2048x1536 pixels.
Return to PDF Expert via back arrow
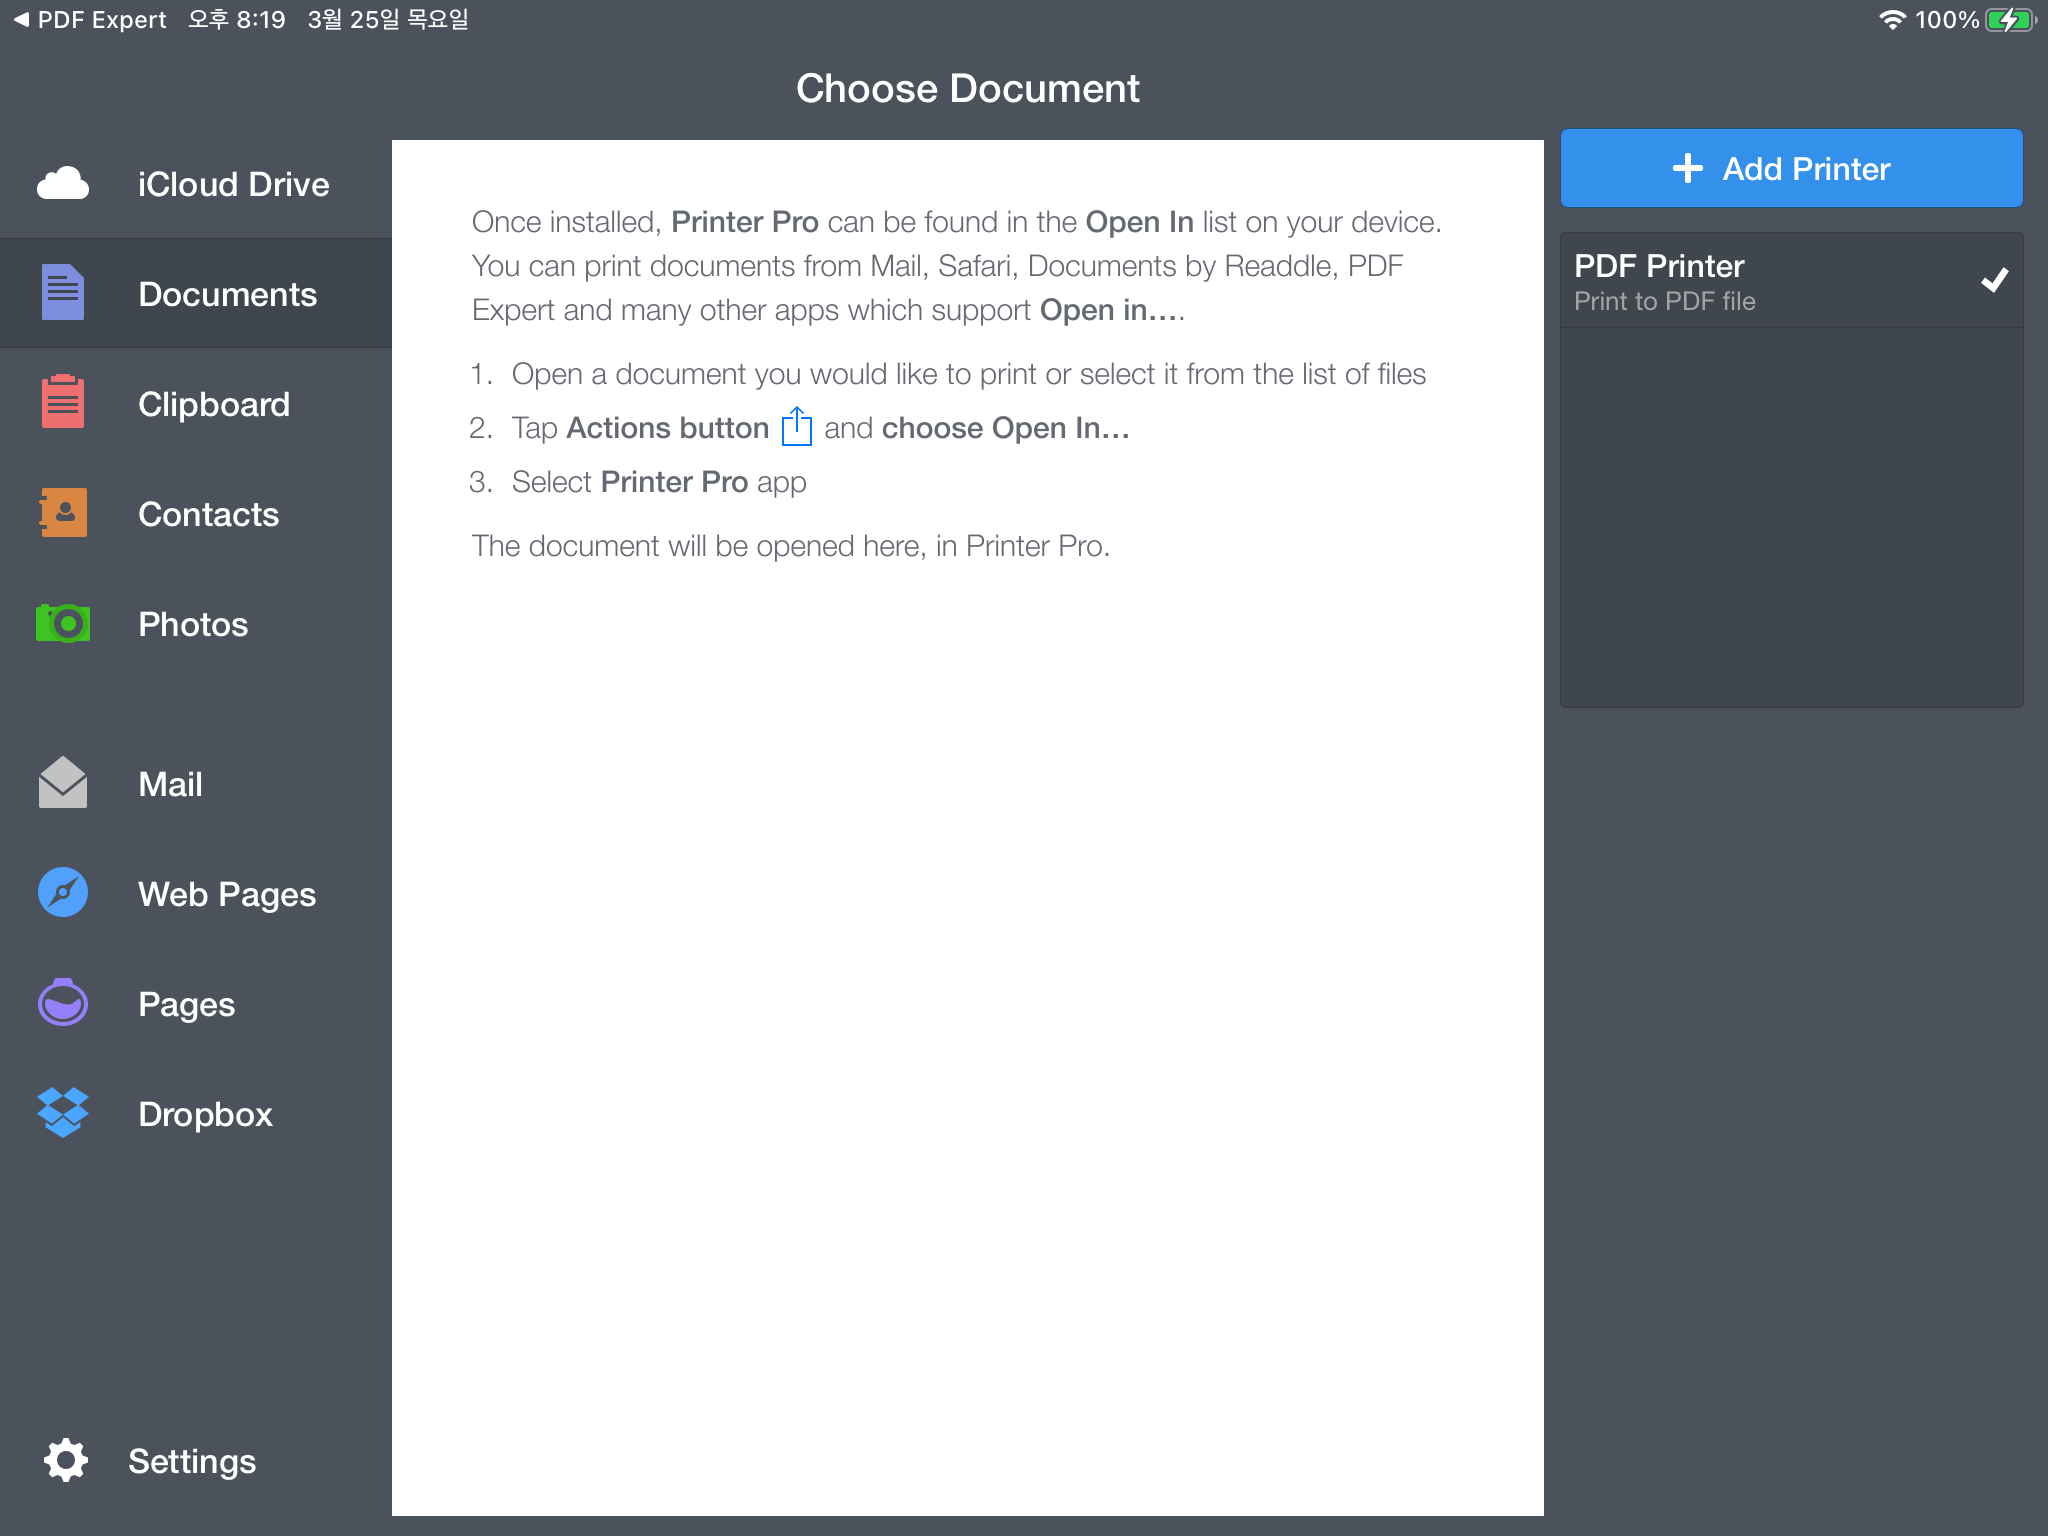tap(22, 19)
